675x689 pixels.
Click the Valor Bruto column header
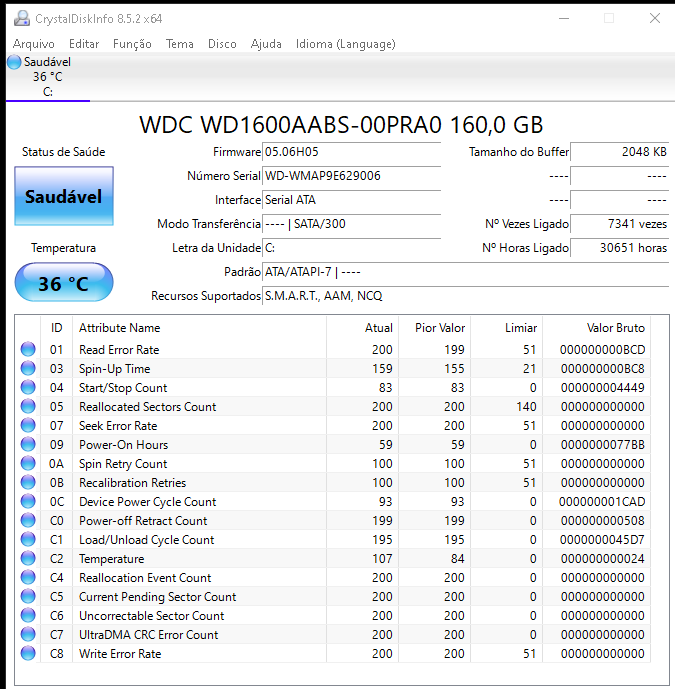(x=597, y=328)
